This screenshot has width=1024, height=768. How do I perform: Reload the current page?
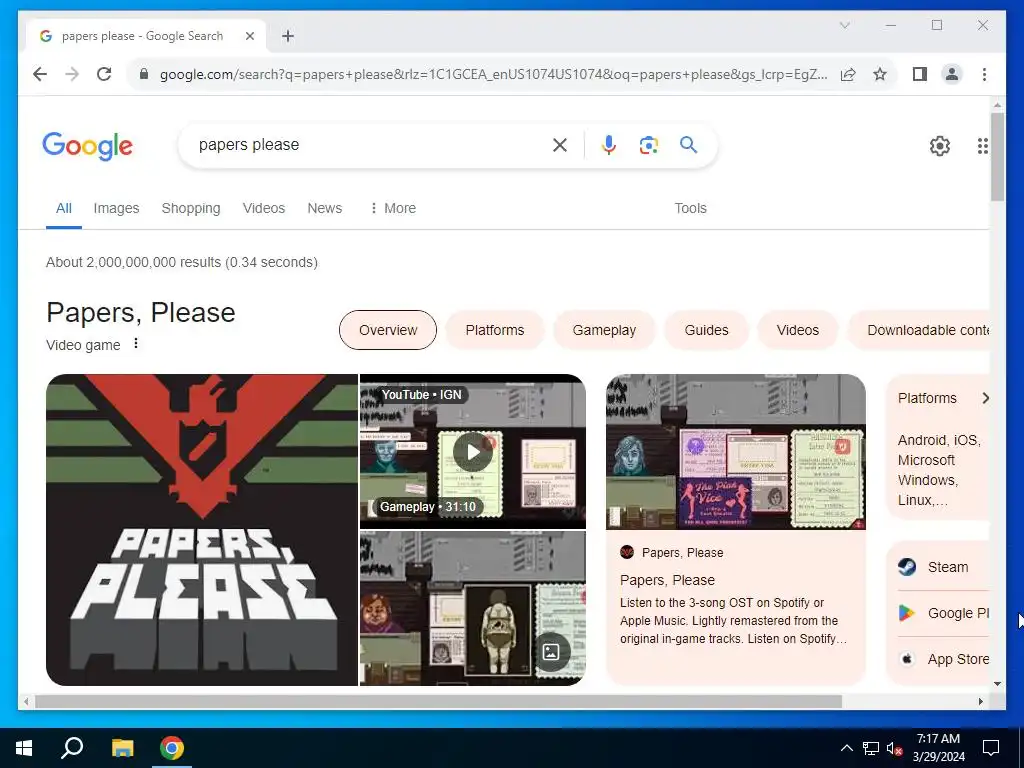point(104,74)
